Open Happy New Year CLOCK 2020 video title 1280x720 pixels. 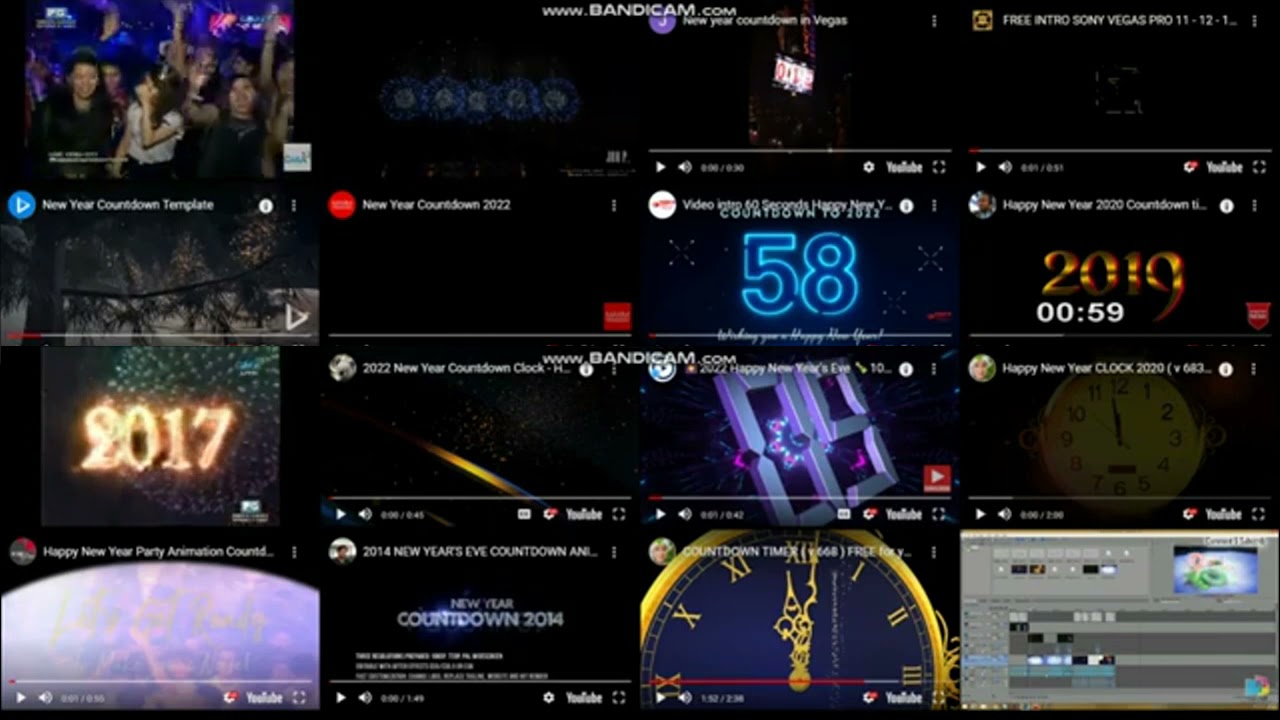[x=1107, y=368]
